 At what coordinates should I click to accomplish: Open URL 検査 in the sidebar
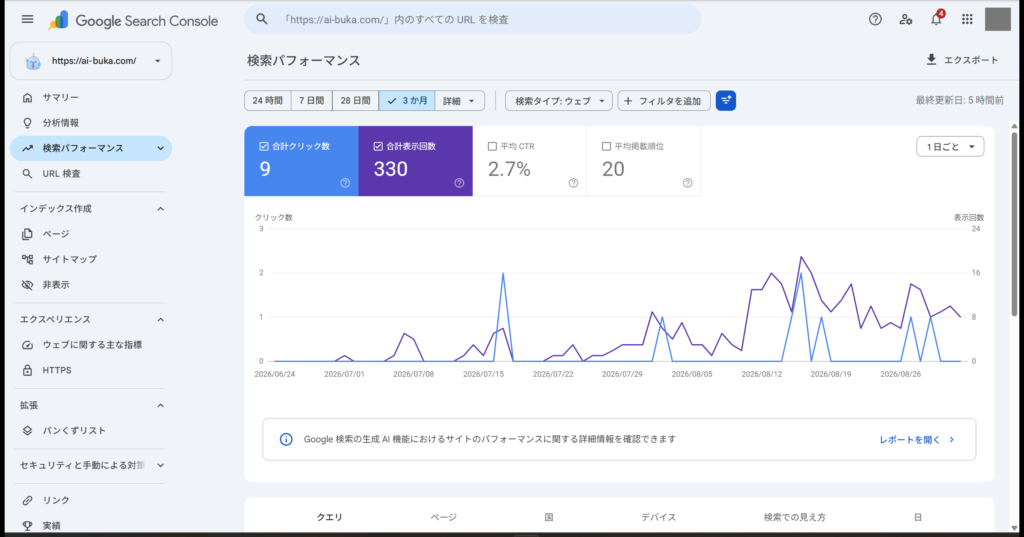tap(91, 174)
